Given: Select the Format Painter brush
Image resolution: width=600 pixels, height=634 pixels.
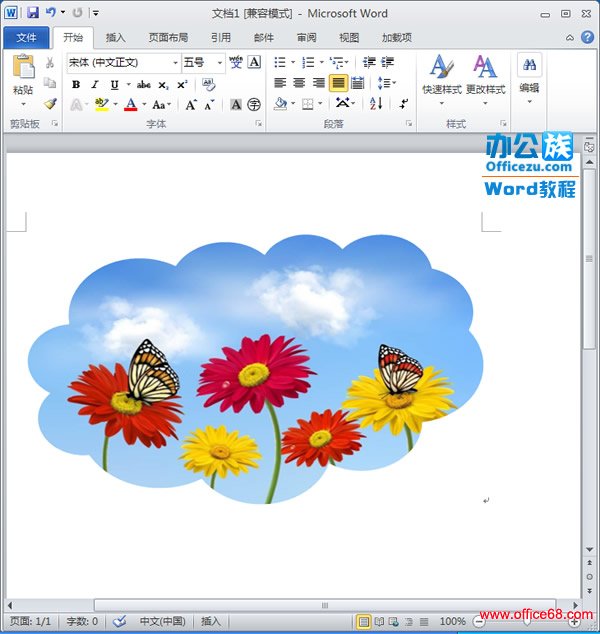Looking at the screenshot, I should click(50, 104).
